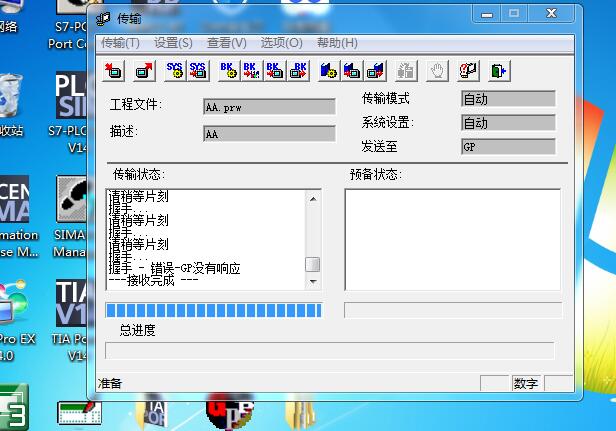Click scroll-up arrow in 传输状态 log
Screen dimensions: 616x431
coord(313,198)
